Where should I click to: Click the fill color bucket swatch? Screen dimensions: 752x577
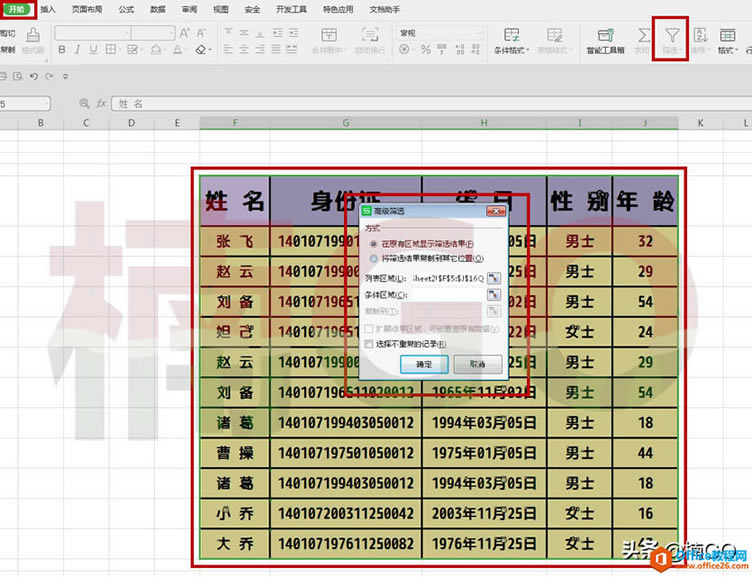(x=156, y=49)
